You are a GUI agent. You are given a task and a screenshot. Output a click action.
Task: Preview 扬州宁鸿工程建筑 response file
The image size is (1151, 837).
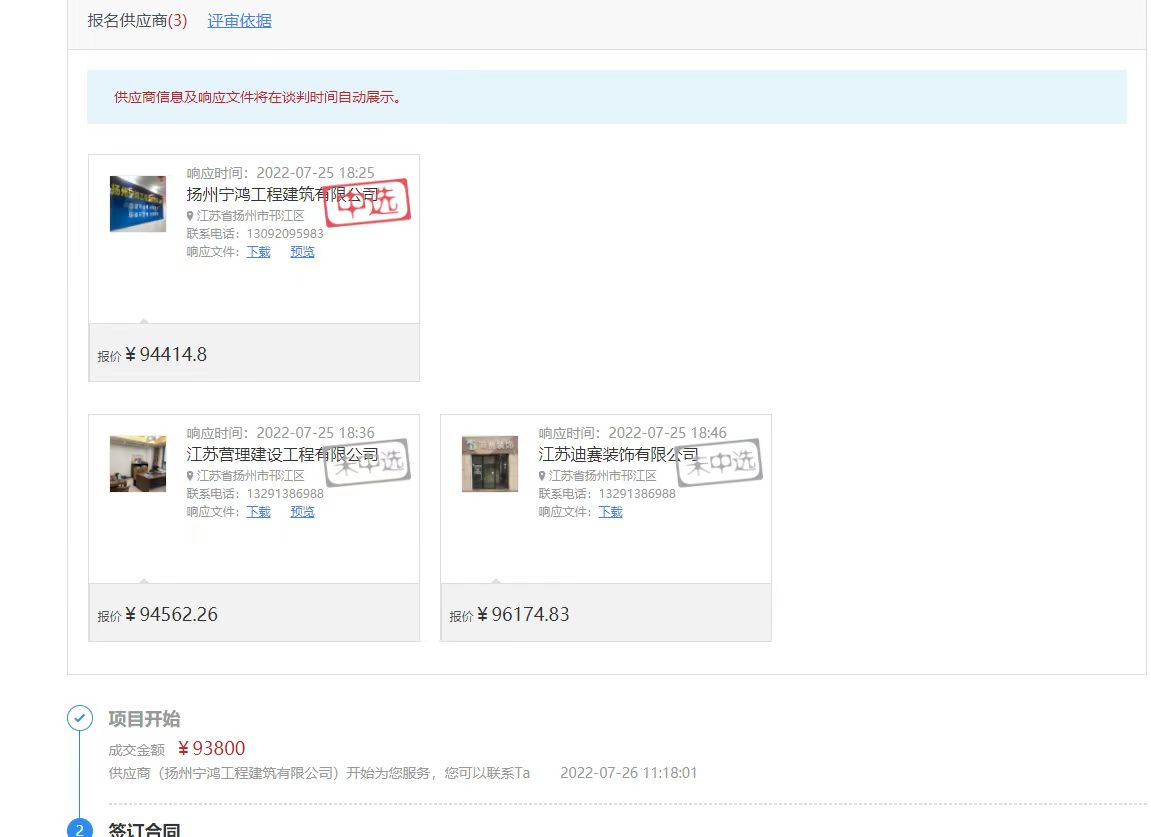(302, 252)
